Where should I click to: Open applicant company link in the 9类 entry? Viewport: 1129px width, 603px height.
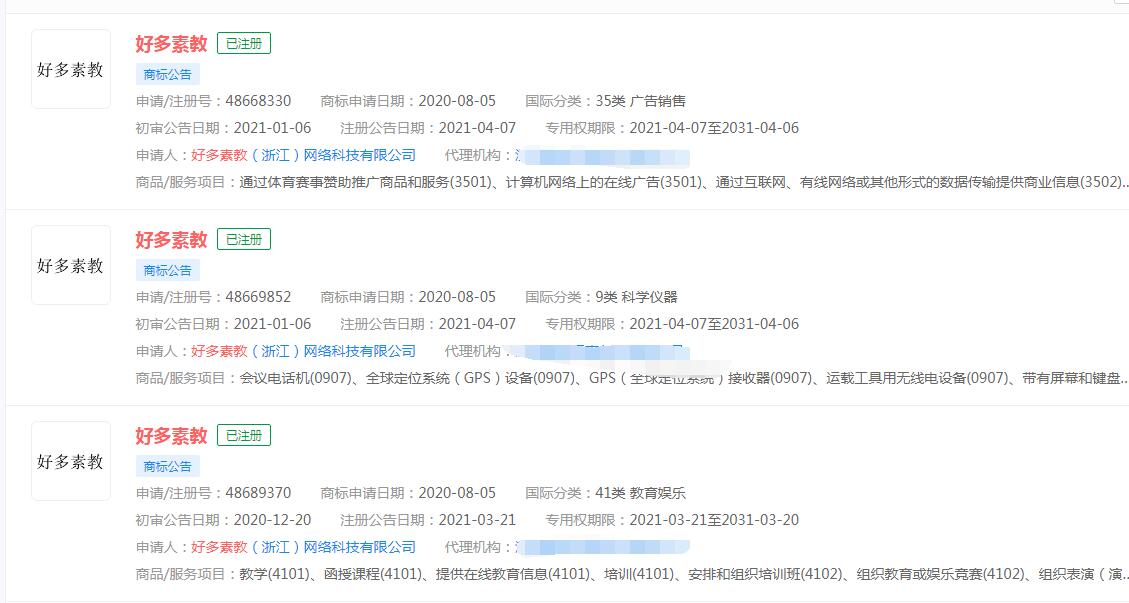[x=303, y=351]
